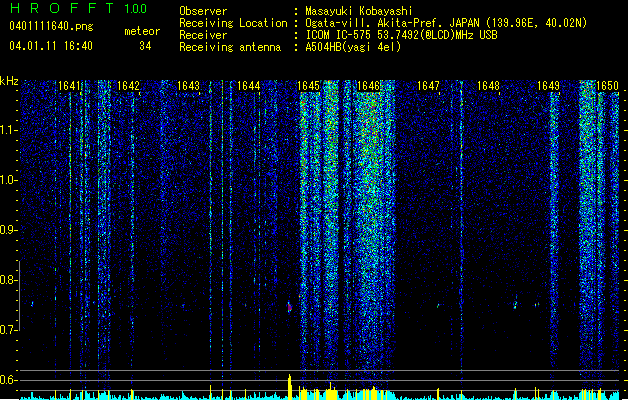This screenshot has height=400, width=629.
Task: Click observer name Masayuki Kobayashi
Action: [359, 11]
